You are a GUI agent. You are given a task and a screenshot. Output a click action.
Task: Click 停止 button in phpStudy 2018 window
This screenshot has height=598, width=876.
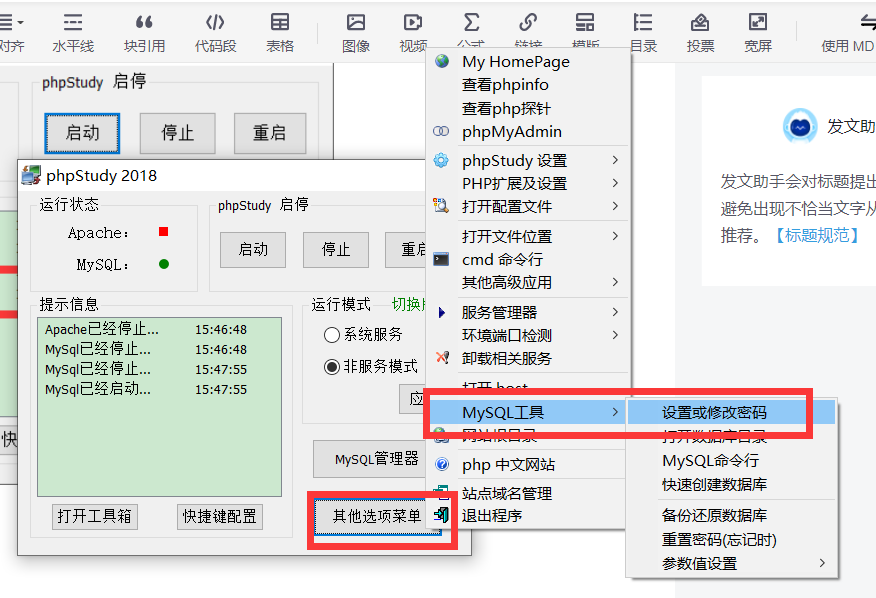point(336,250)
